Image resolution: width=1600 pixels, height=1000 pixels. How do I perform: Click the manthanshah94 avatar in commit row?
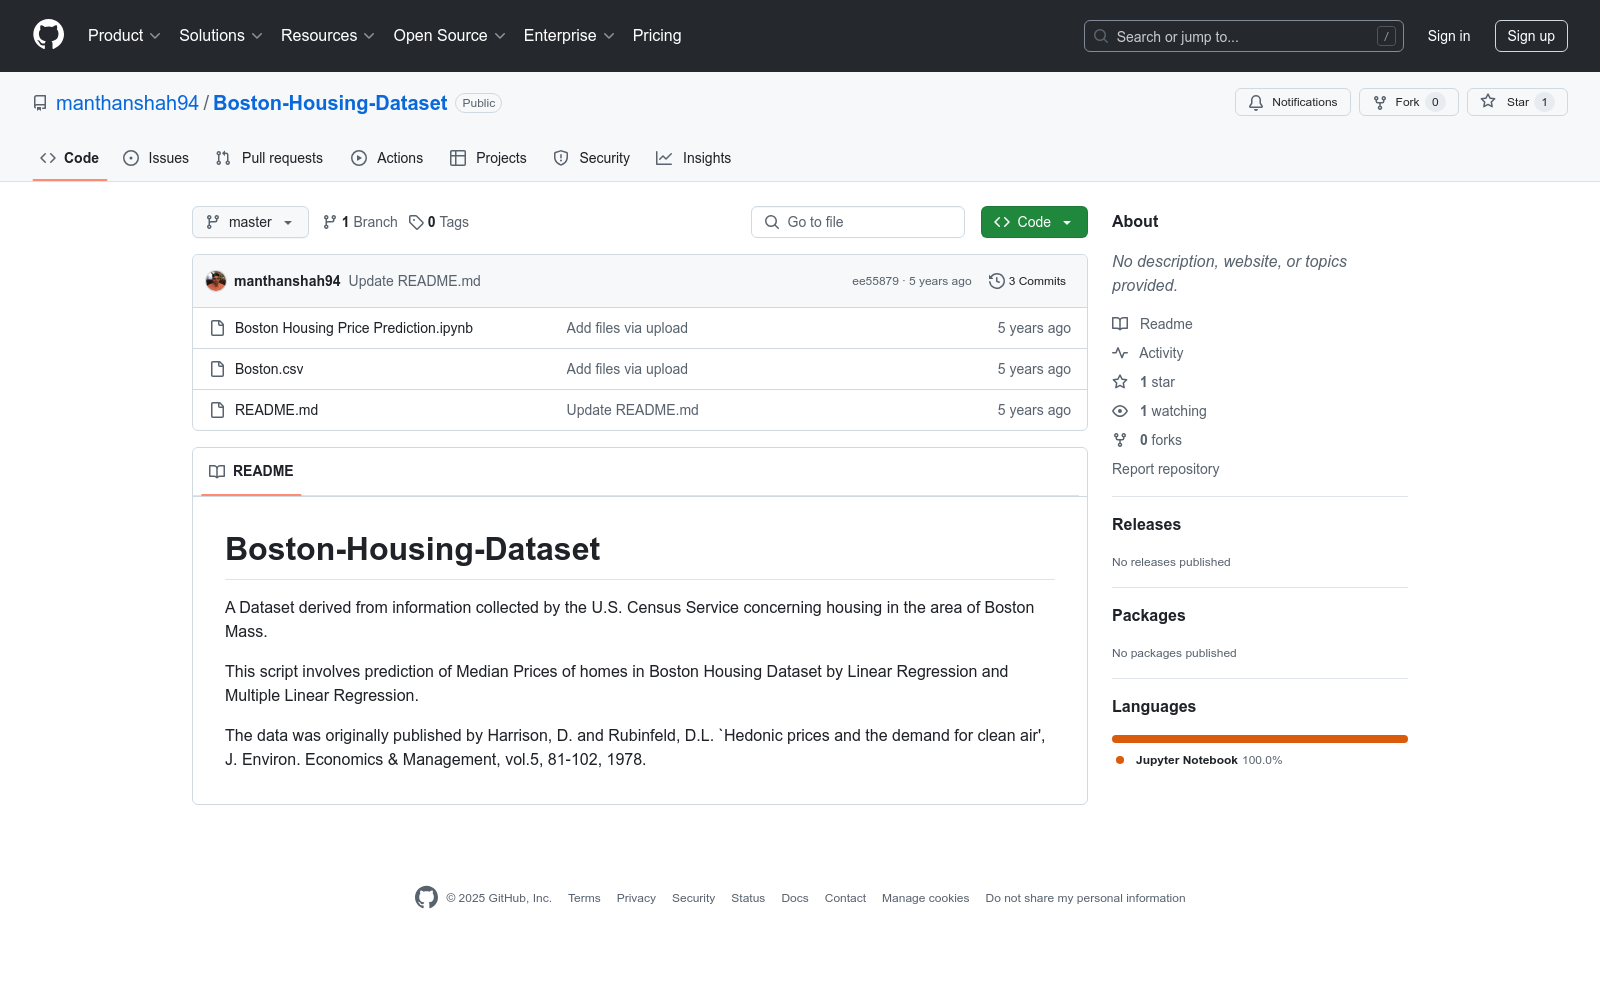click(x=216, y=281)
